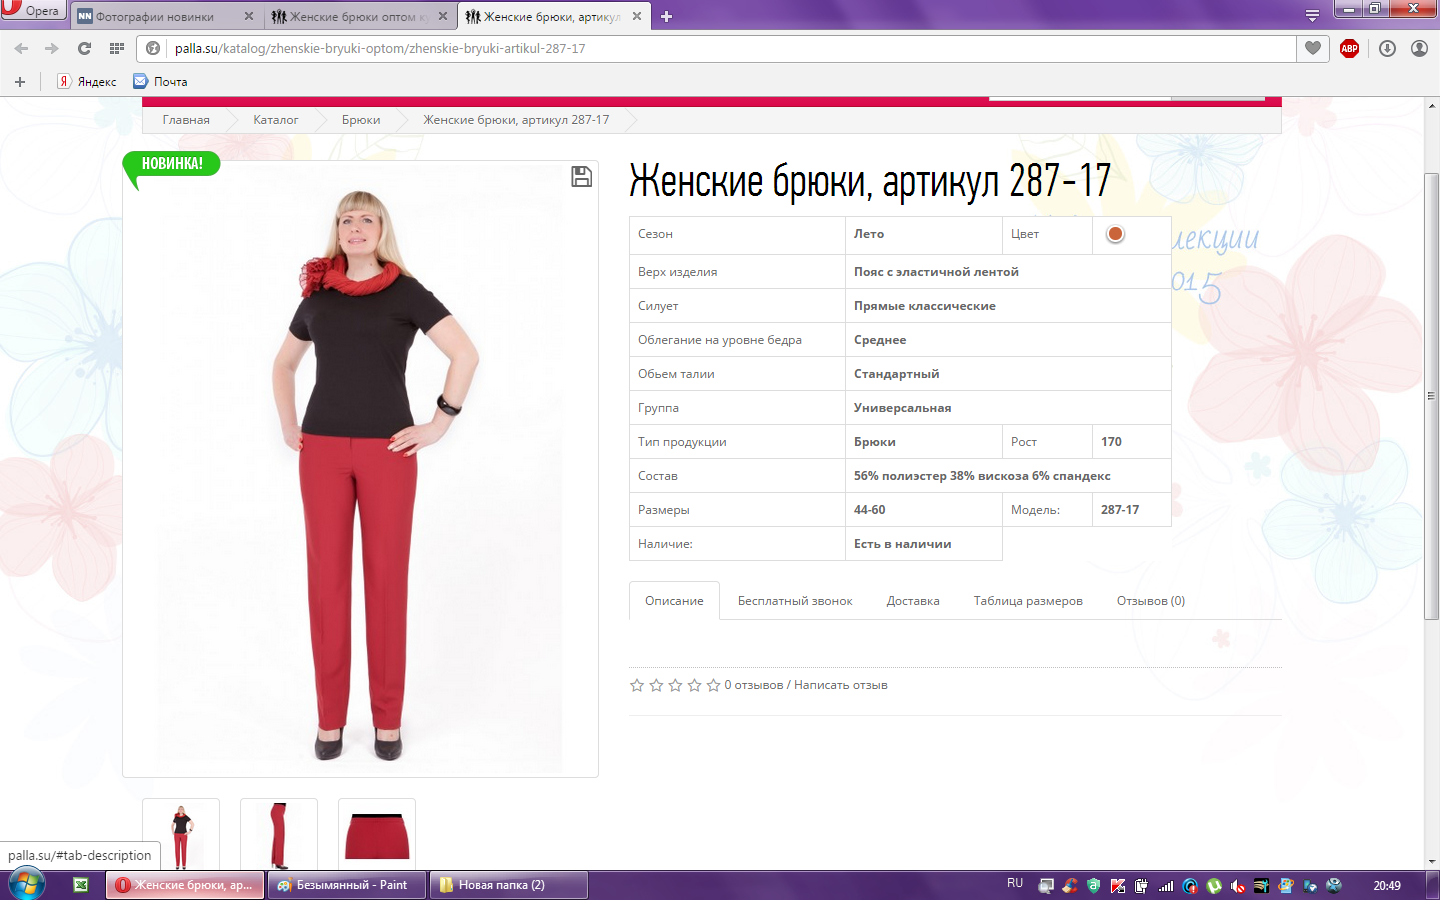Click the sizes value '44-60'

click(869, 510)
